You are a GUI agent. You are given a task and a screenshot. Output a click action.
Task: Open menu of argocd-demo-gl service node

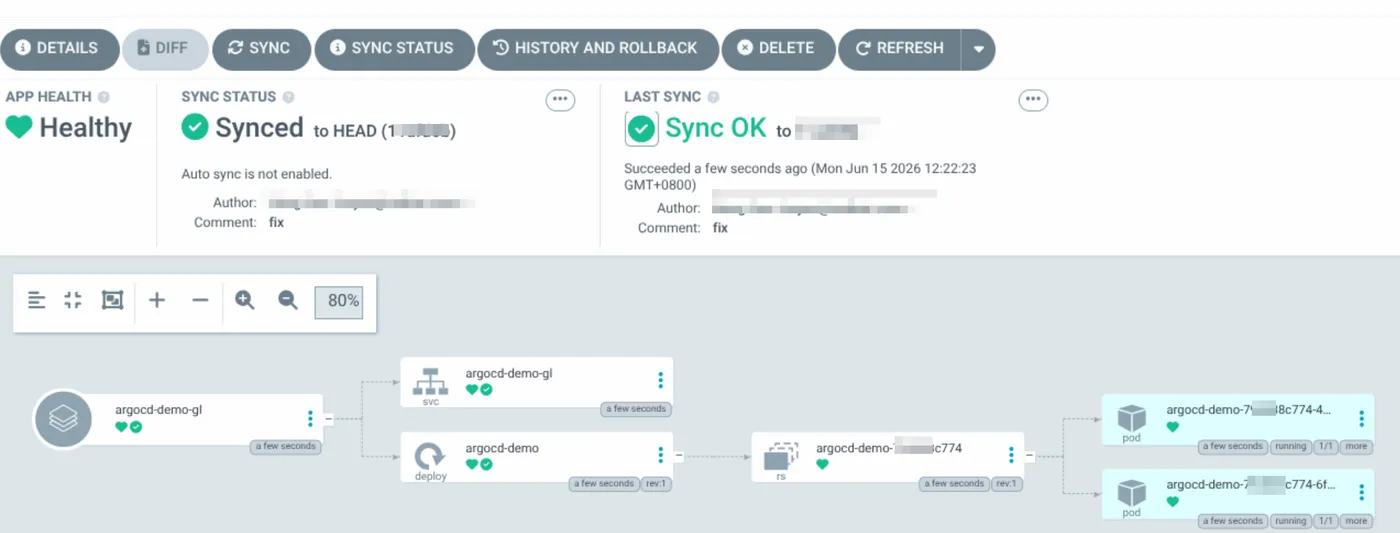tap(660, 380)
